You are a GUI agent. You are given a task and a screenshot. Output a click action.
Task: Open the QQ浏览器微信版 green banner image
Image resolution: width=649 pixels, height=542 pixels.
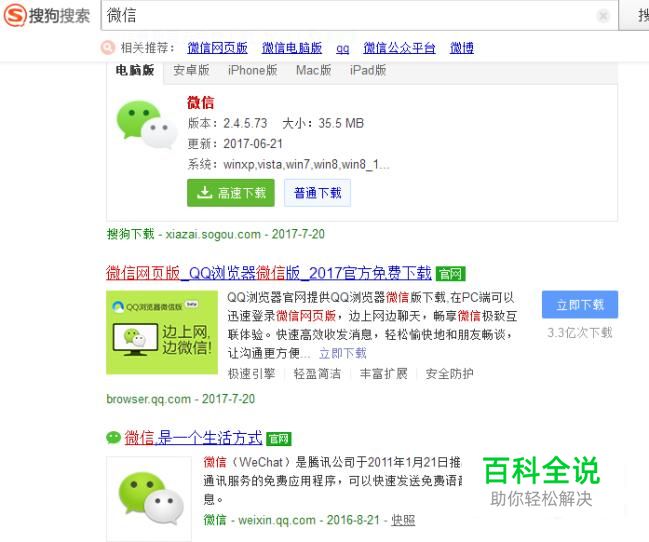click(162, 332)
